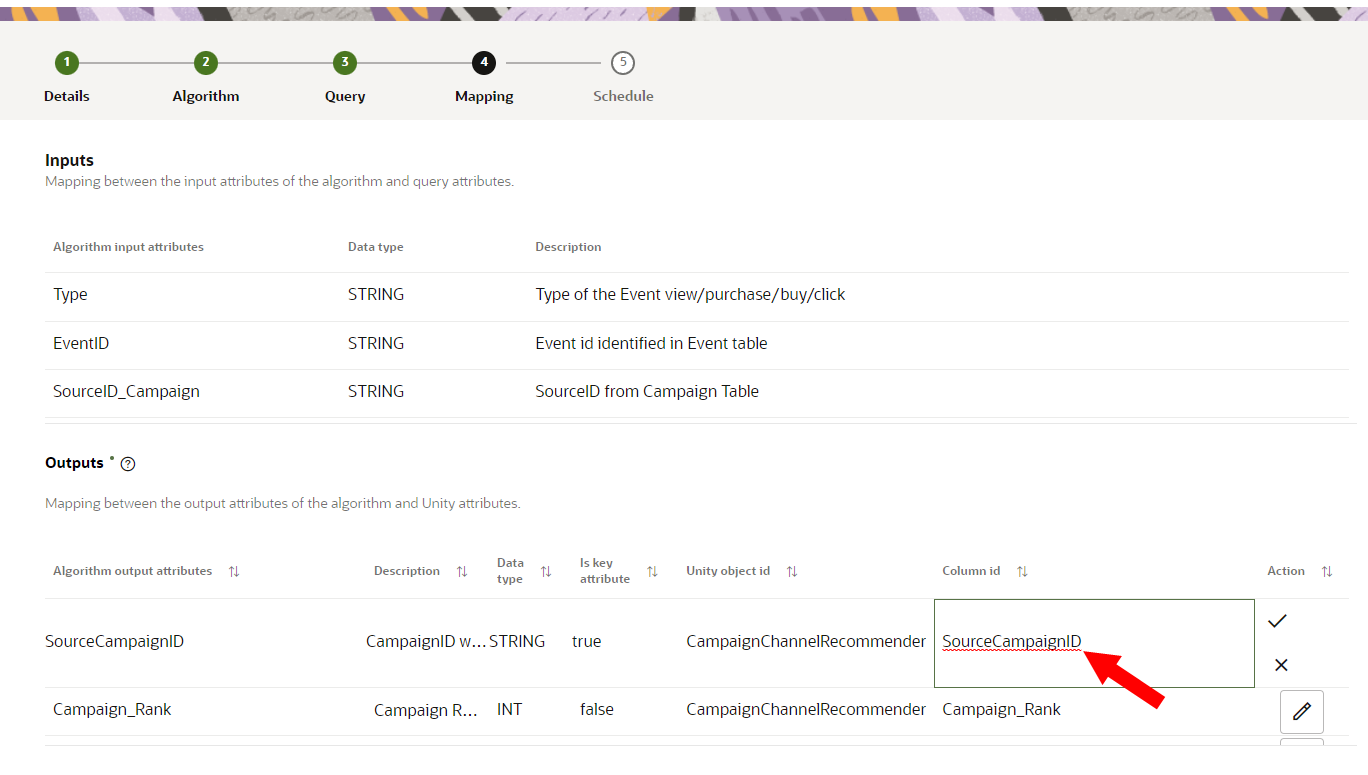Select the EventID input attribute cell

point(81,343)
